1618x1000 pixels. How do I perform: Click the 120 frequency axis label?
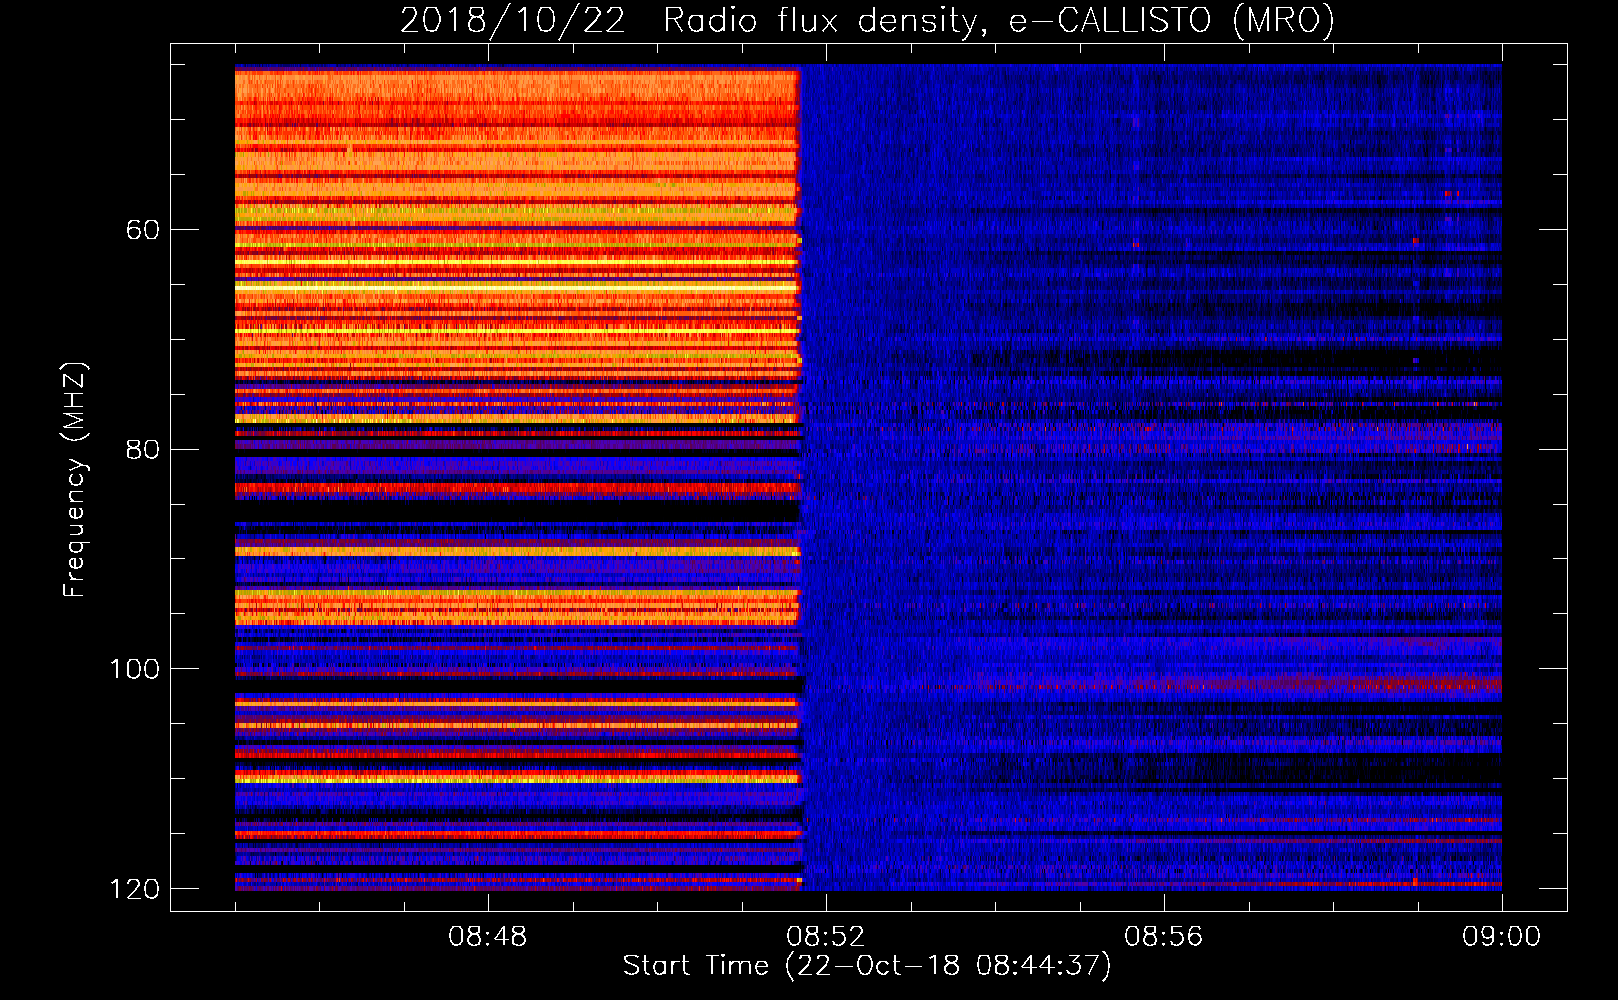(x=134, y=889)
